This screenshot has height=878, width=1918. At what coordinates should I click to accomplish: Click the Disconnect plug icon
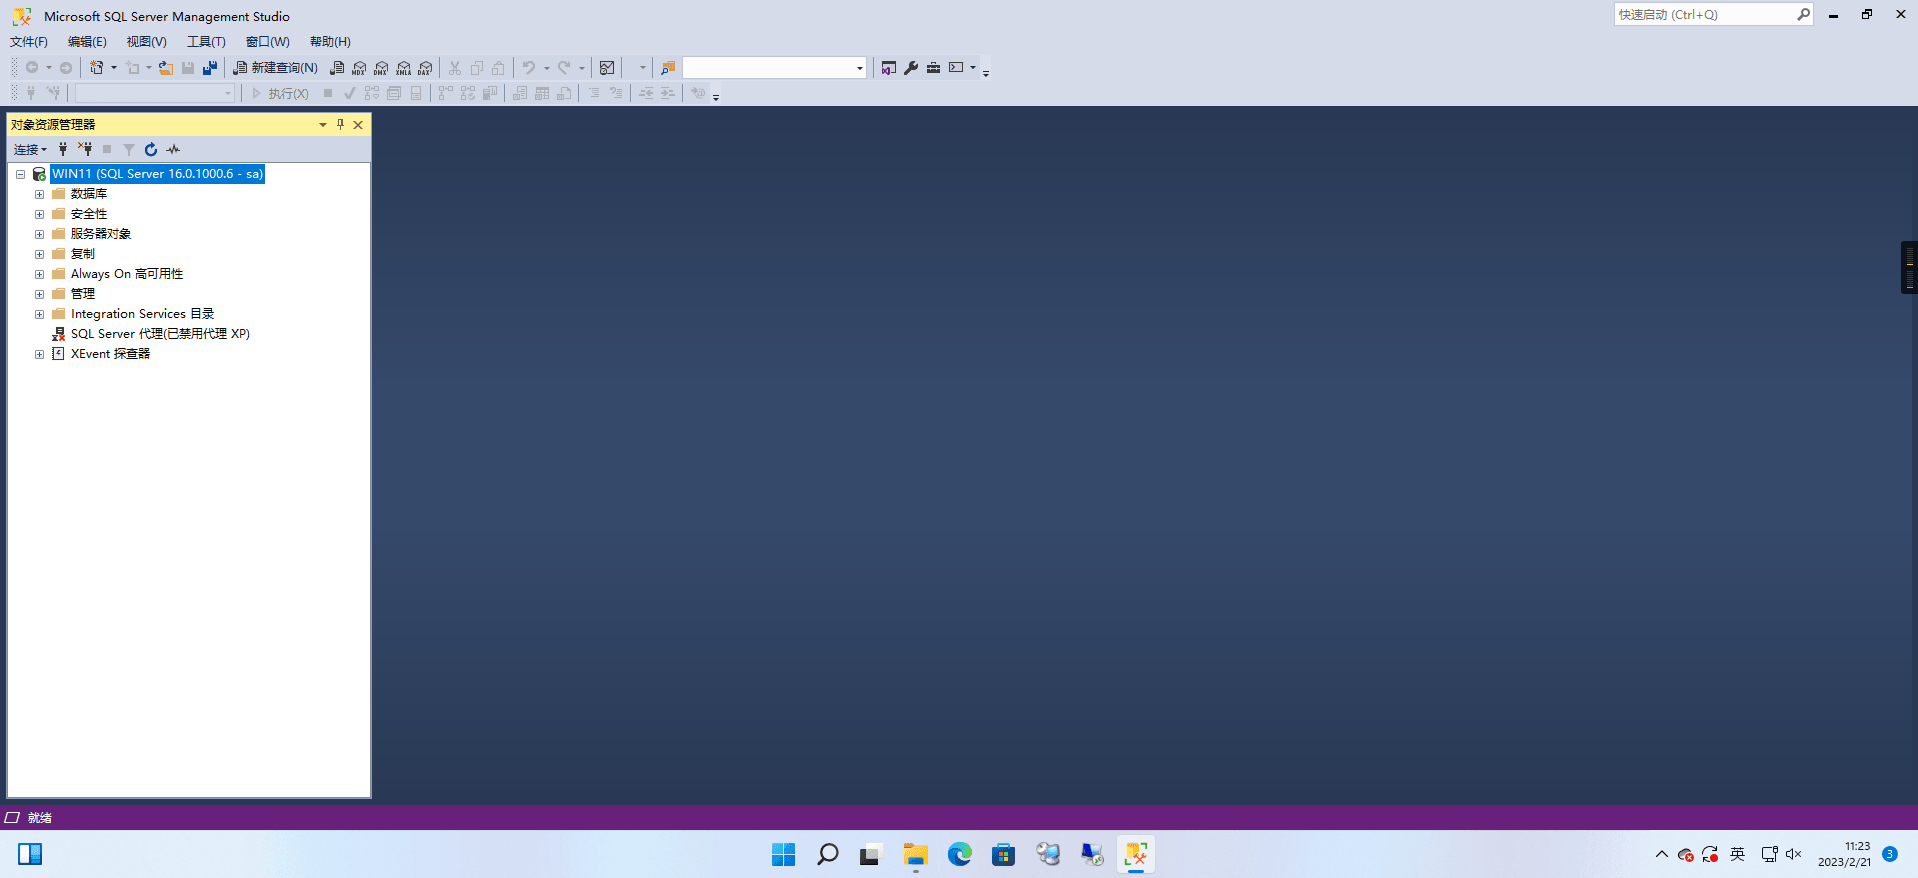click(85, 149)
